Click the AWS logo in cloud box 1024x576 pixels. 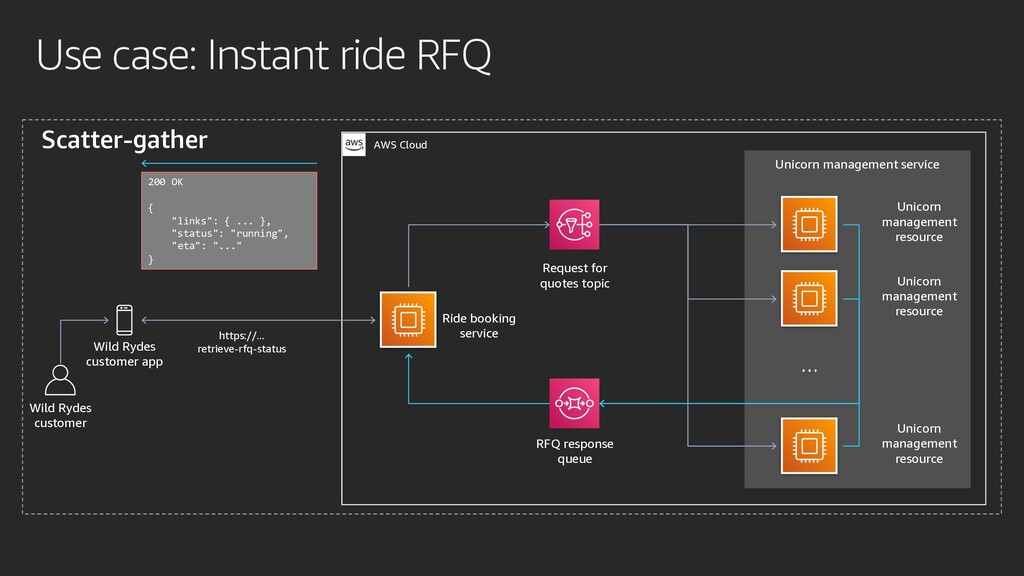point(354,144)
